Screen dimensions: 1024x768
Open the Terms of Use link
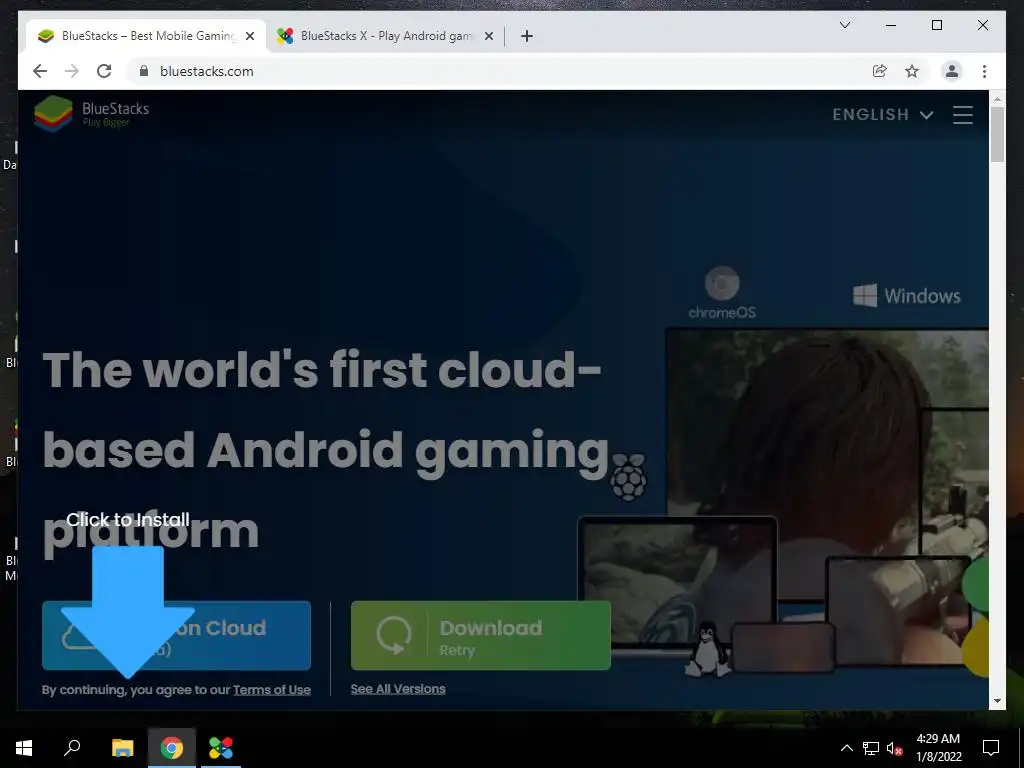(272, 690)
